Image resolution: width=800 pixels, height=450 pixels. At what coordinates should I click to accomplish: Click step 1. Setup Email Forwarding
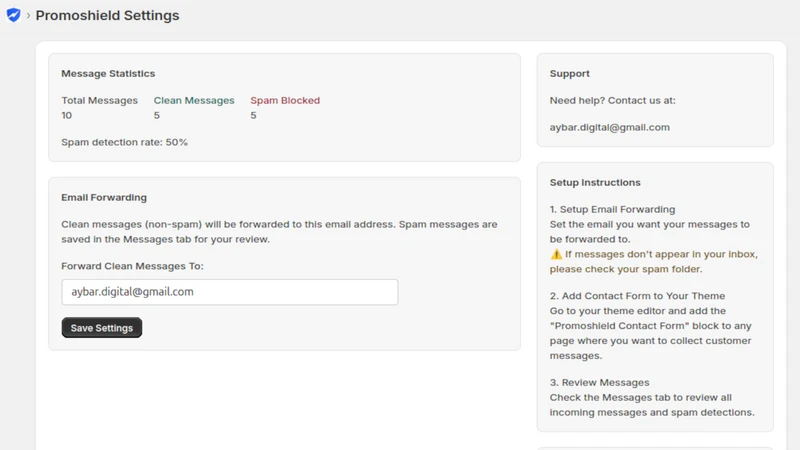[x=612, y=210]
